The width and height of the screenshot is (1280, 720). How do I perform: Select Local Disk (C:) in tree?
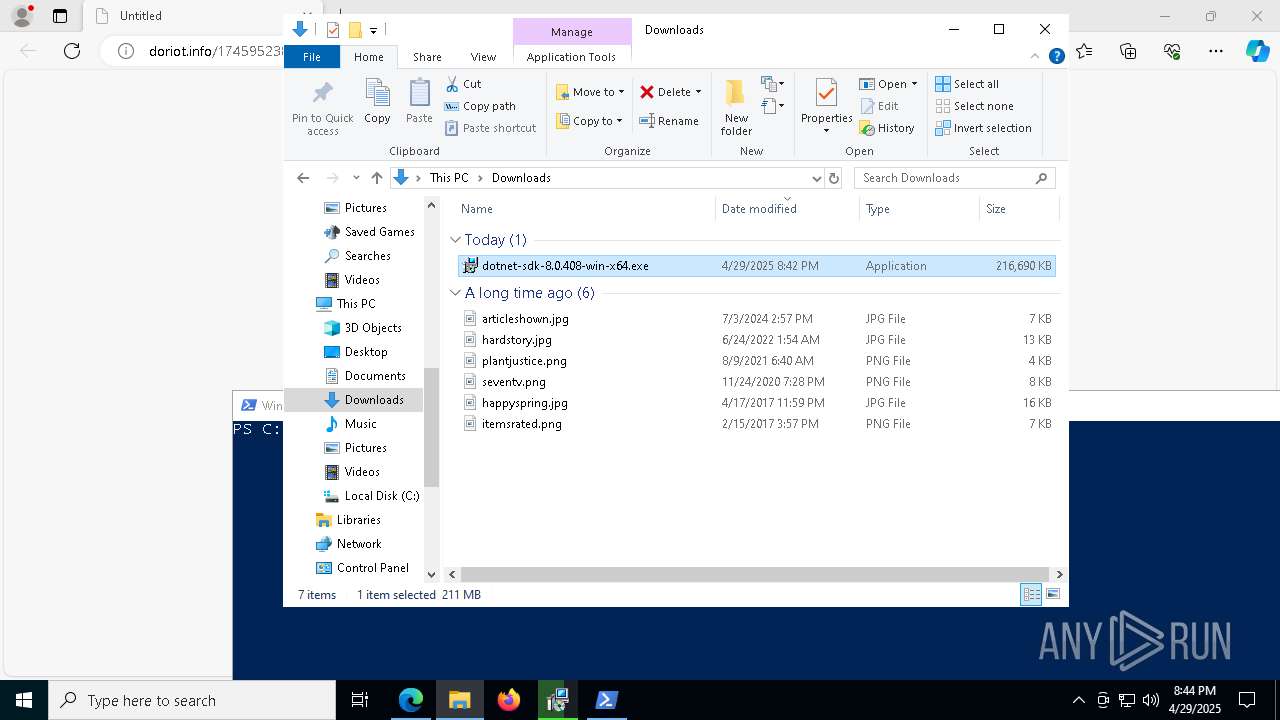coord(382,496)
